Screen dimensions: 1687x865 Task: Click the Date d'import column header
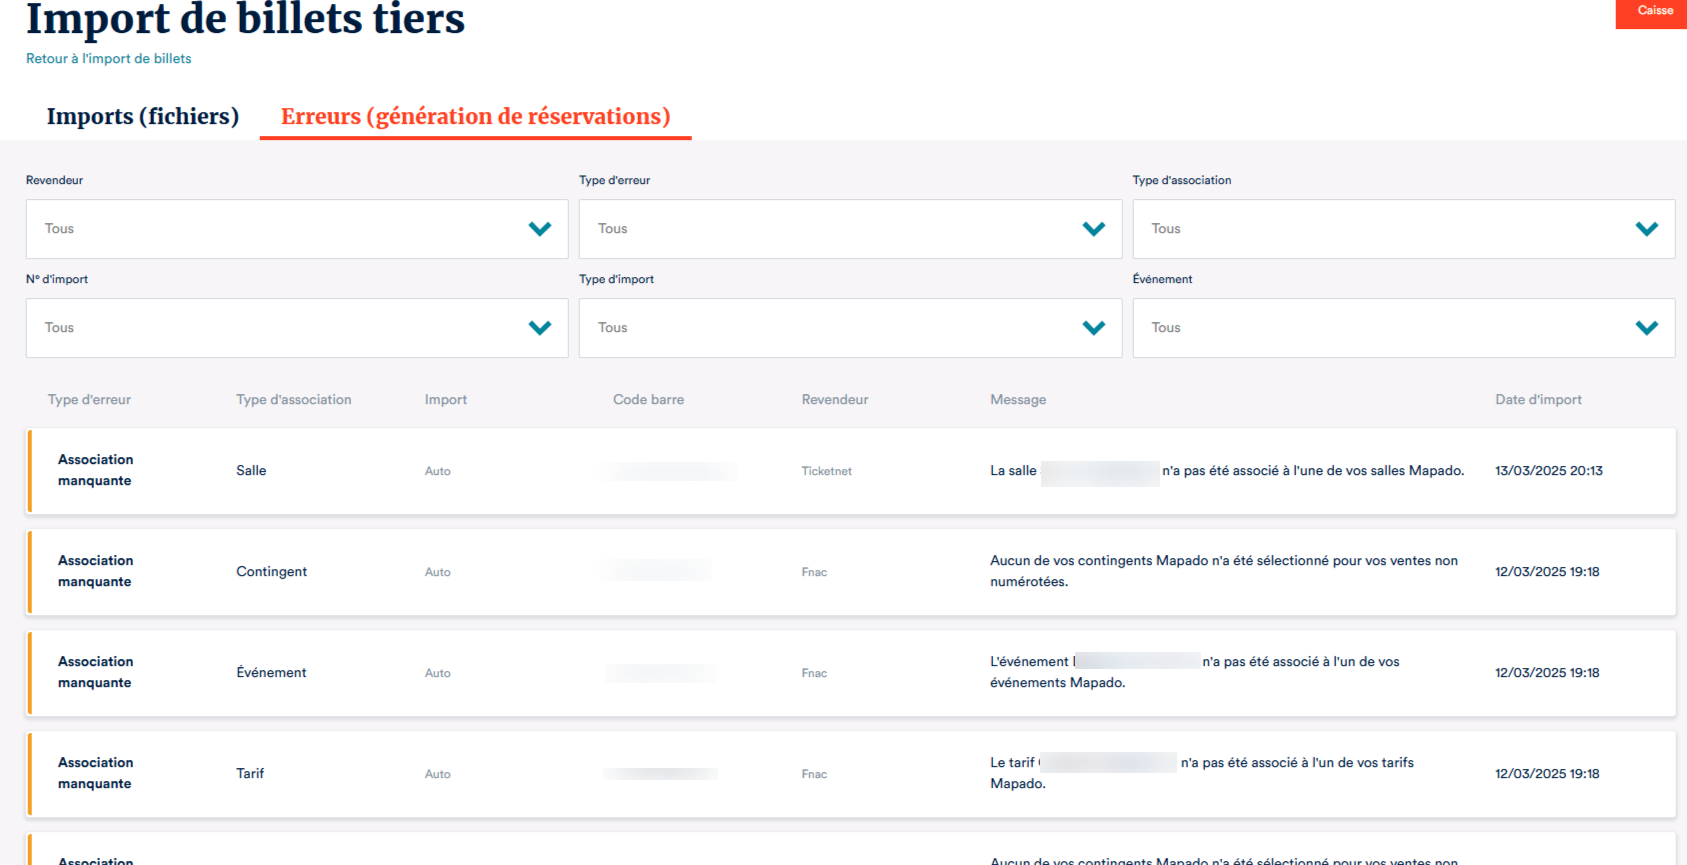coord(1538,400)
